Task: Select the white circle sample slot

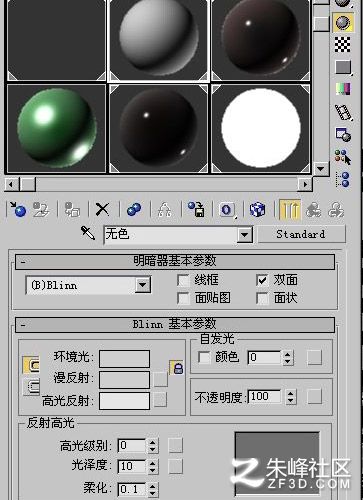Action: [261, 128]
